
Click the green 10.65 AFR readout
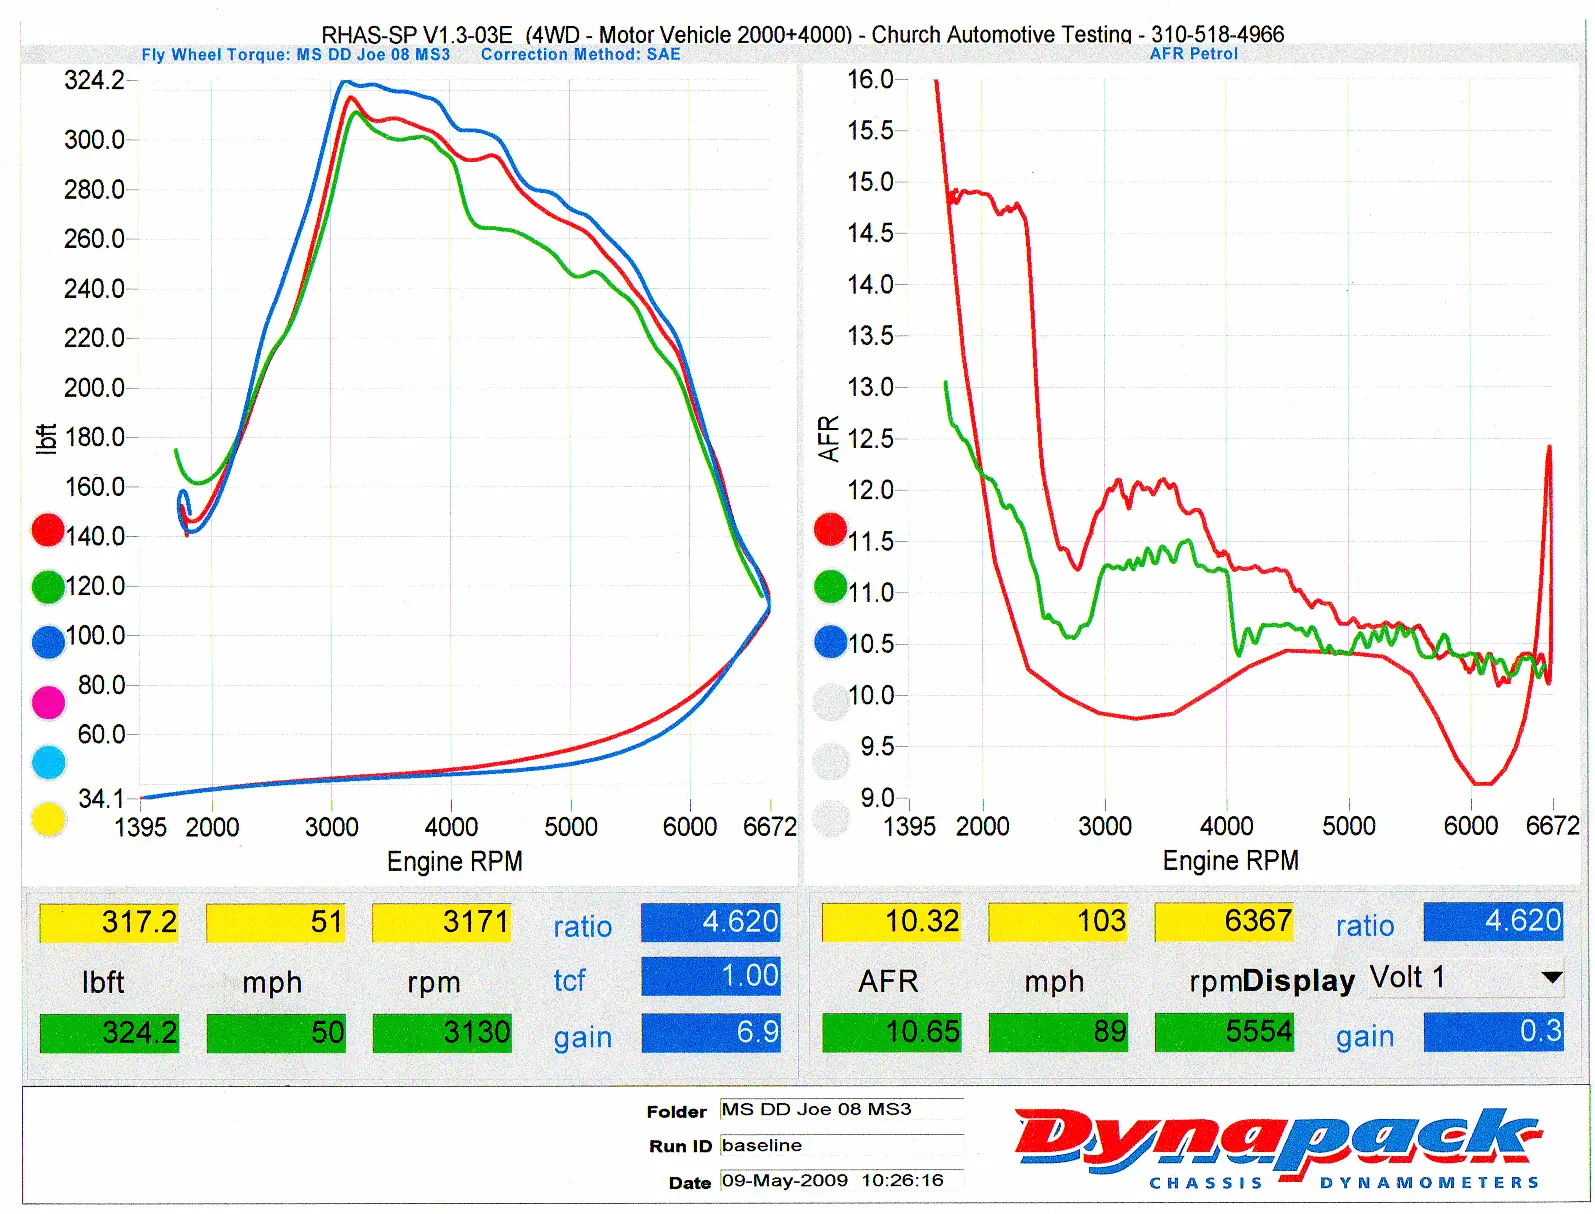click(x=891, y=1032)
